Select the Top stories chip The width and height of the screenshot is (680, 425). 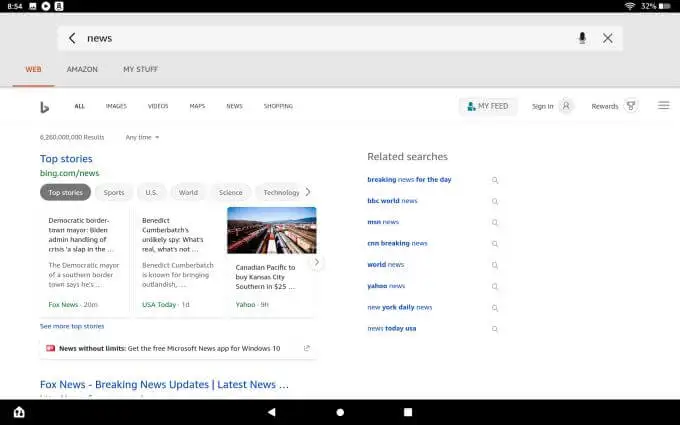(x=65, y=192)
